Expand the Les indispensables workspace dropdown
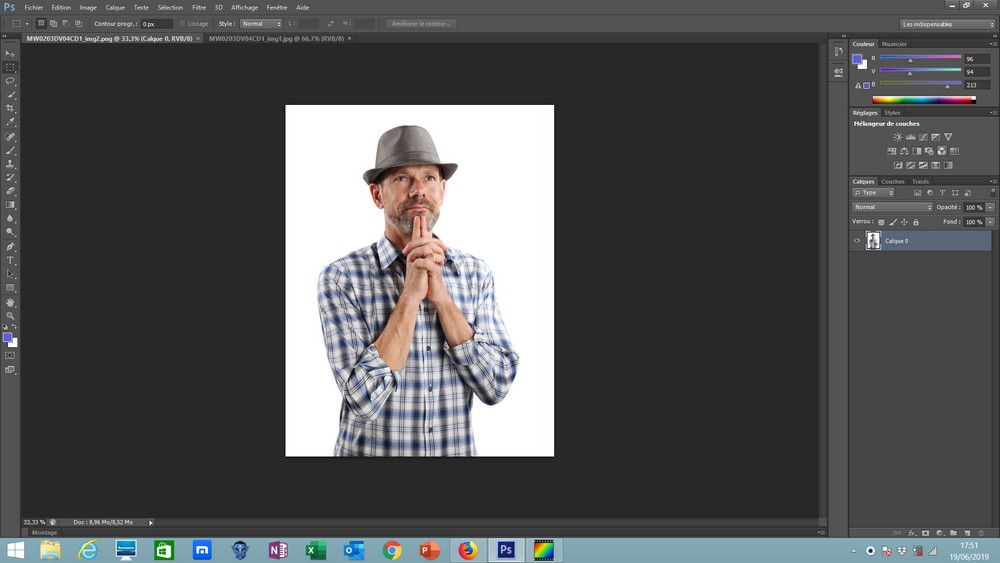The image size is (1000, 563). coord(947,24)
